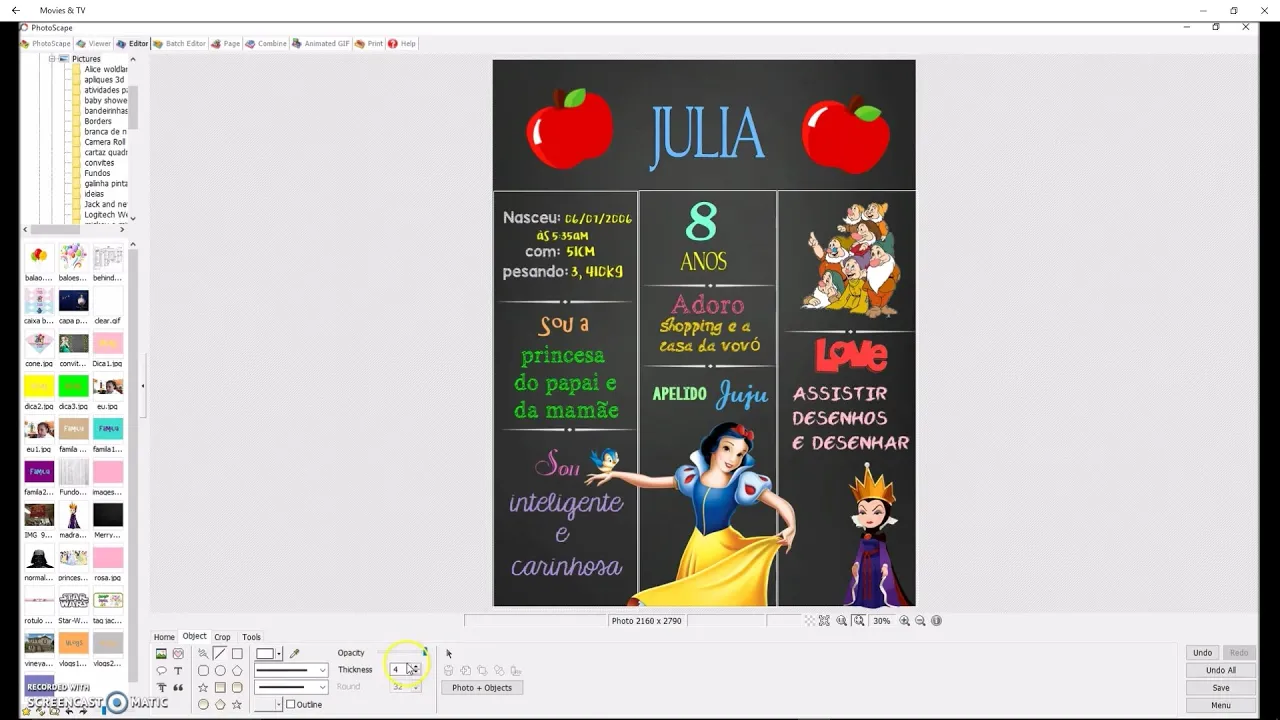Viewport: 1280px width, 720px height.
Task: Open the Combine tab
Action: point(266,44)
